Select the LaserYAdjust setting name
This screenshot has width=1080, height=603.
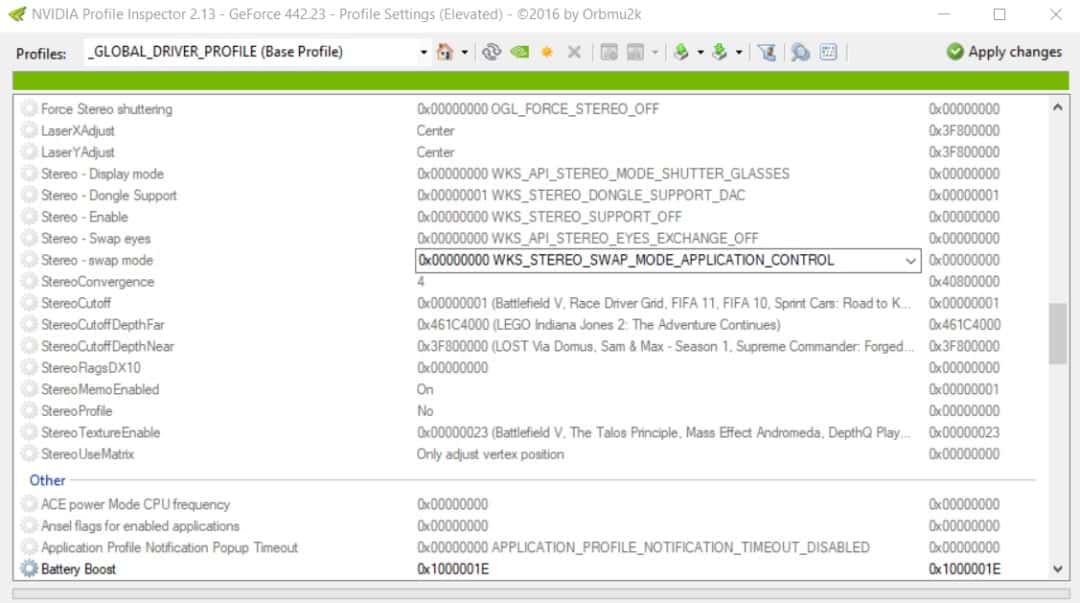(x=78, y=152)
